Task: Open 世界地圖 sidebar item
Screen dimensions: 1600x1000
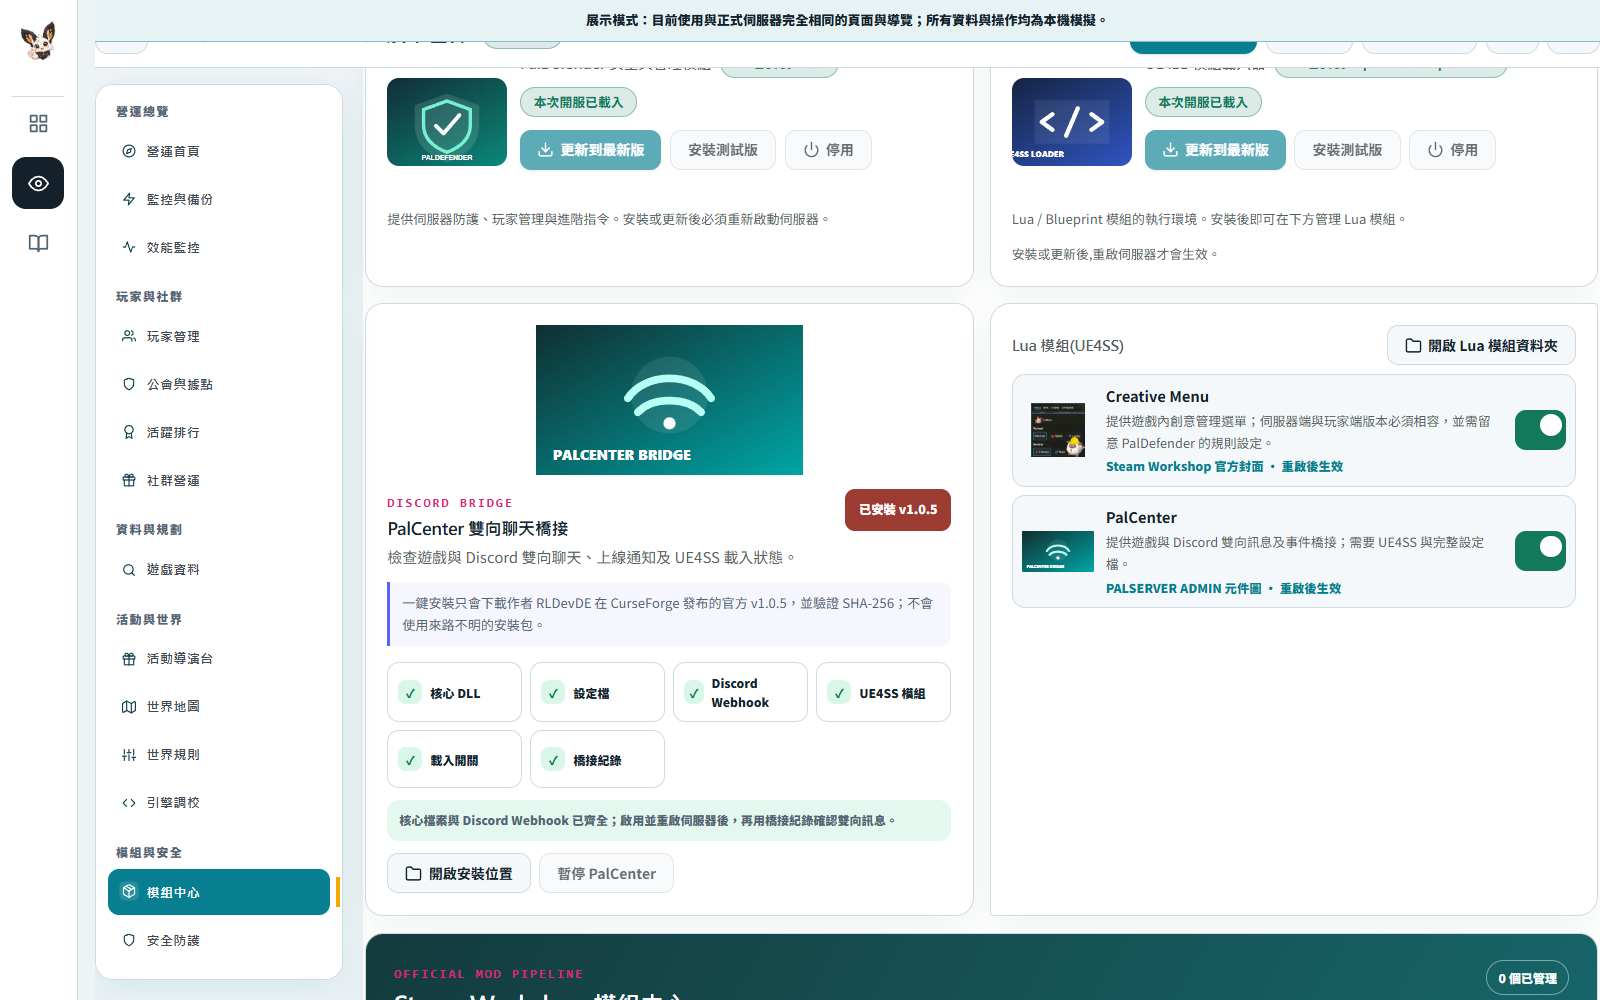Action: [x=219, y=706]
